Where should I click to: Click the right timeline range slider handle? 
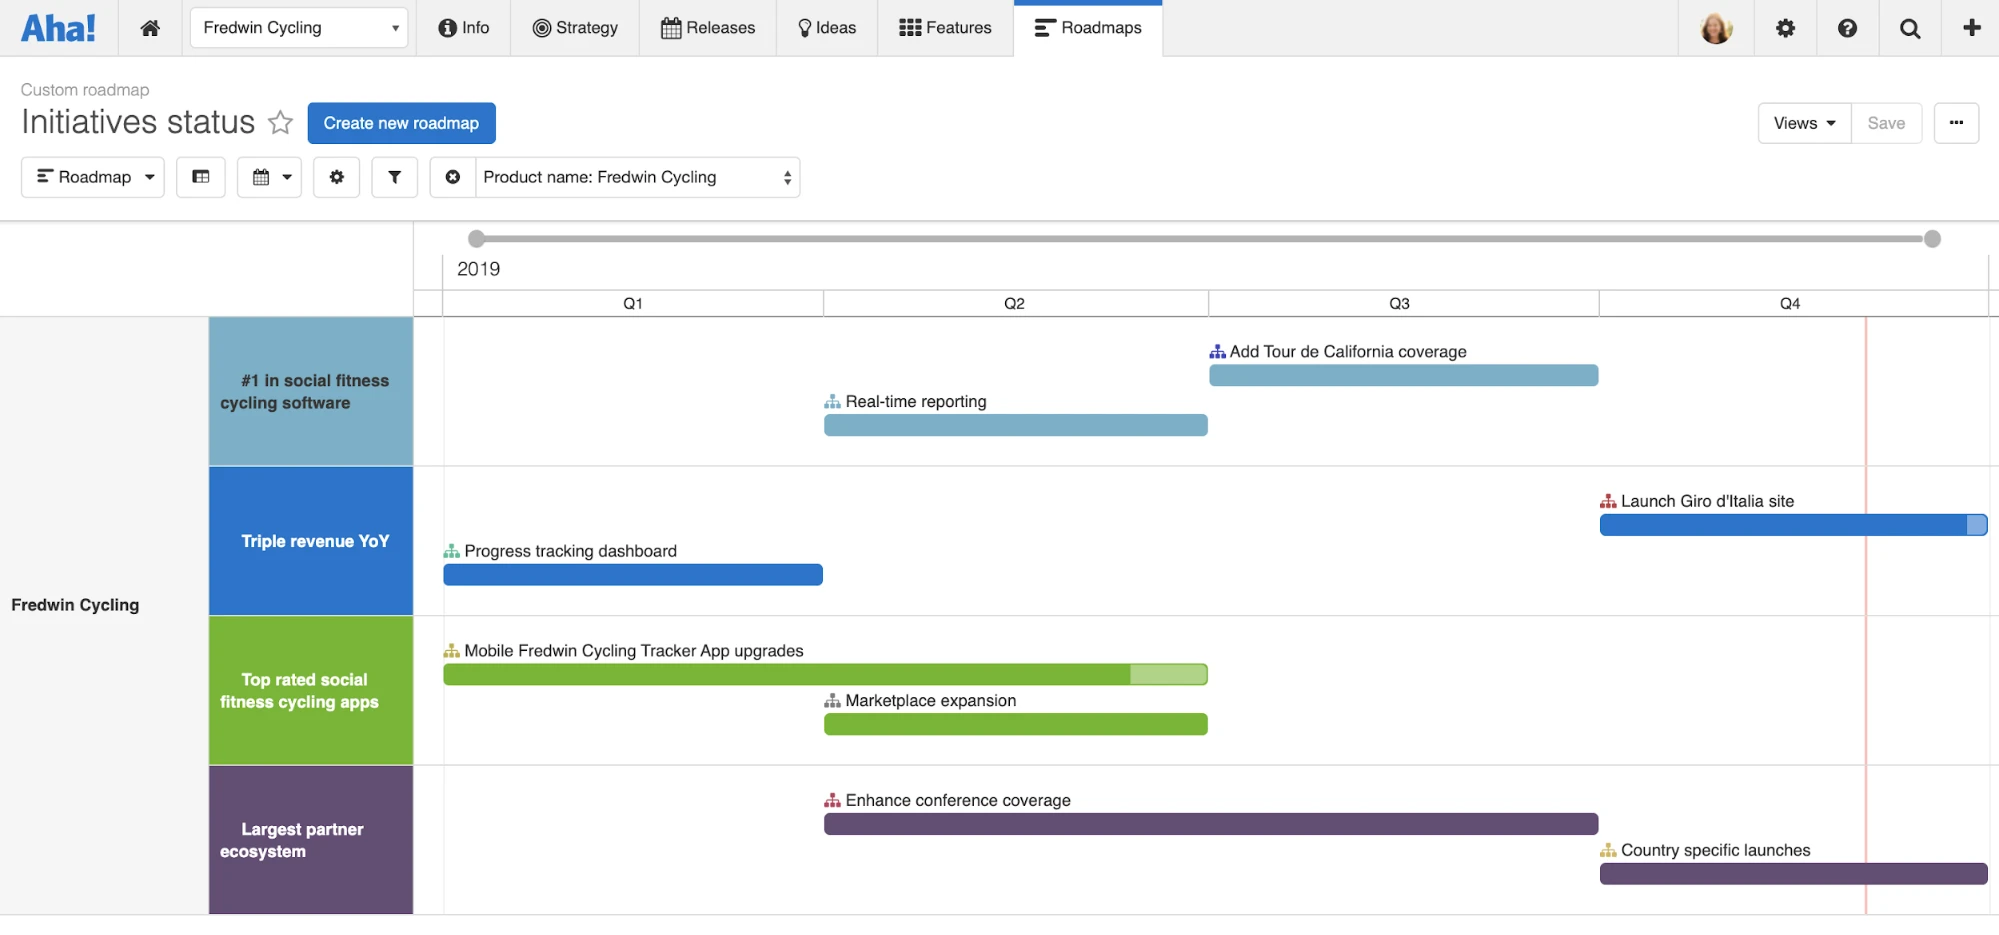(x=1932, y=239)
